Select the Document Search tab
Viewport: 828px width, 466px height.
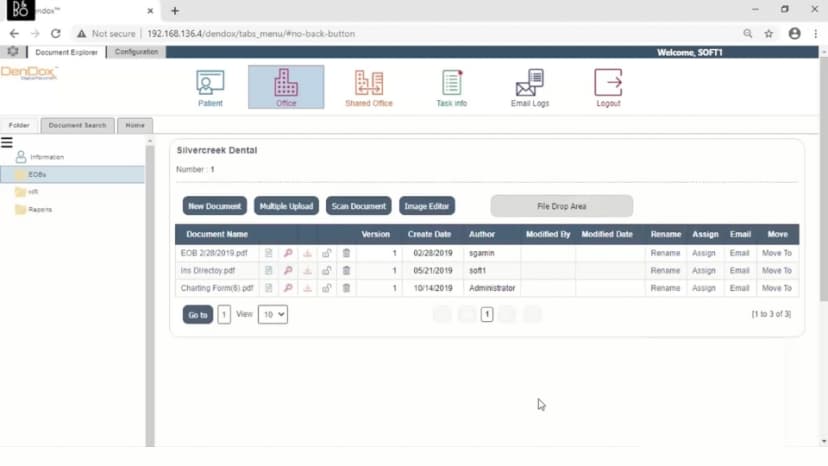78,125
